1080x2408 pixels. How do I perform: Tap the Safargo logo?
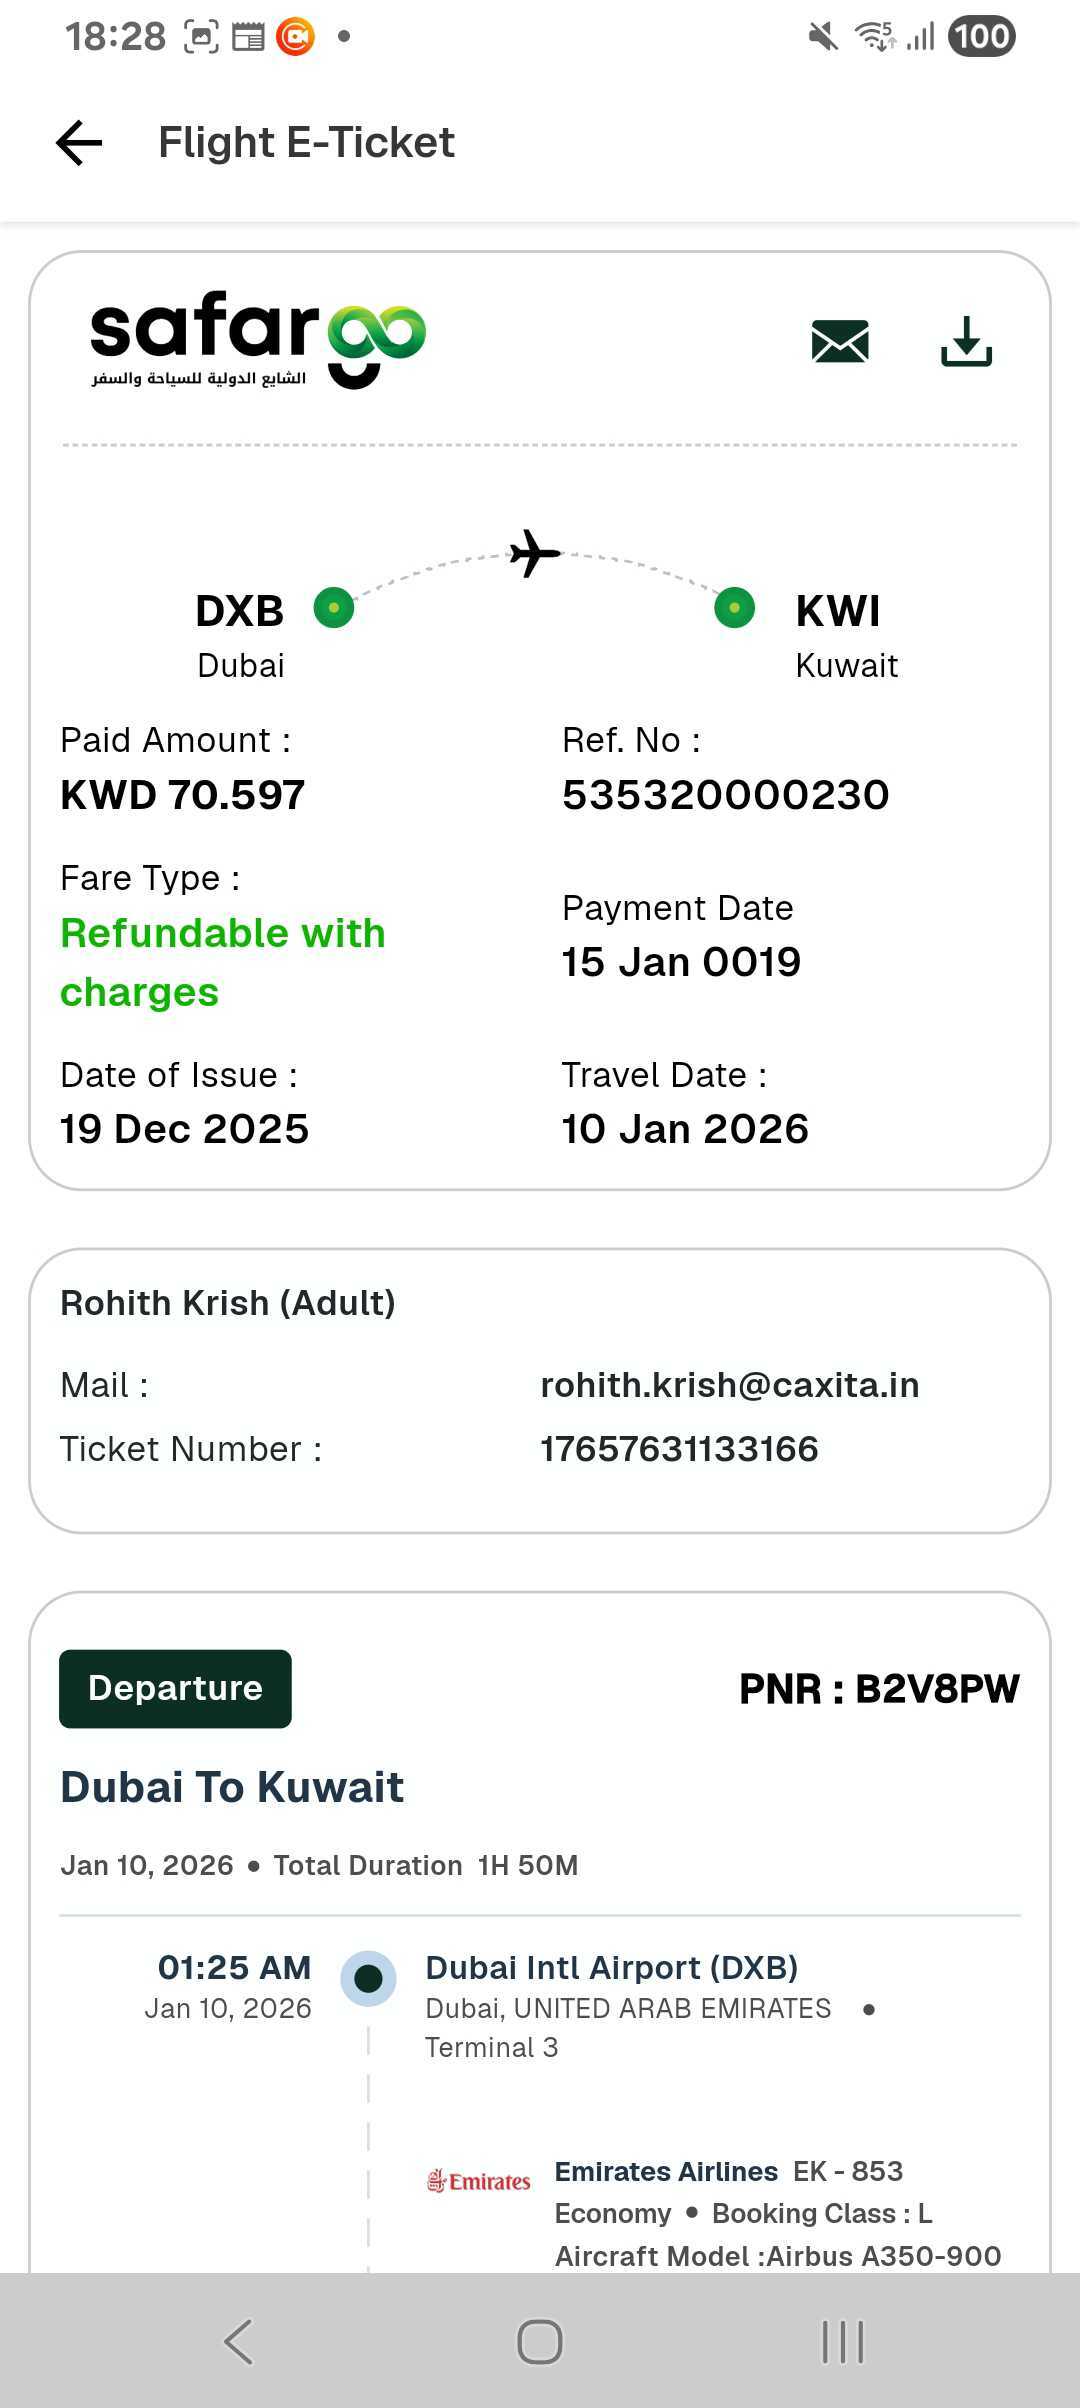point(258,339)
